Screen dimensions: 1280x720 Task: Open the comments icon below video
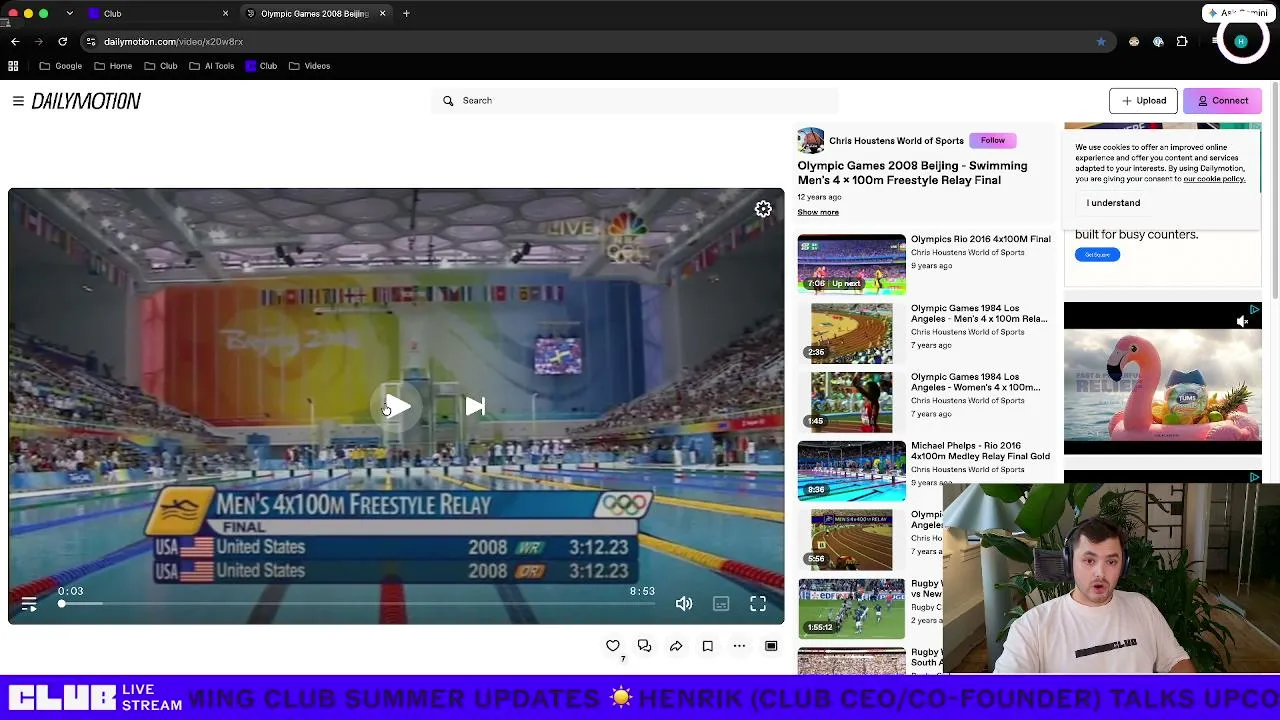point(644,646)
